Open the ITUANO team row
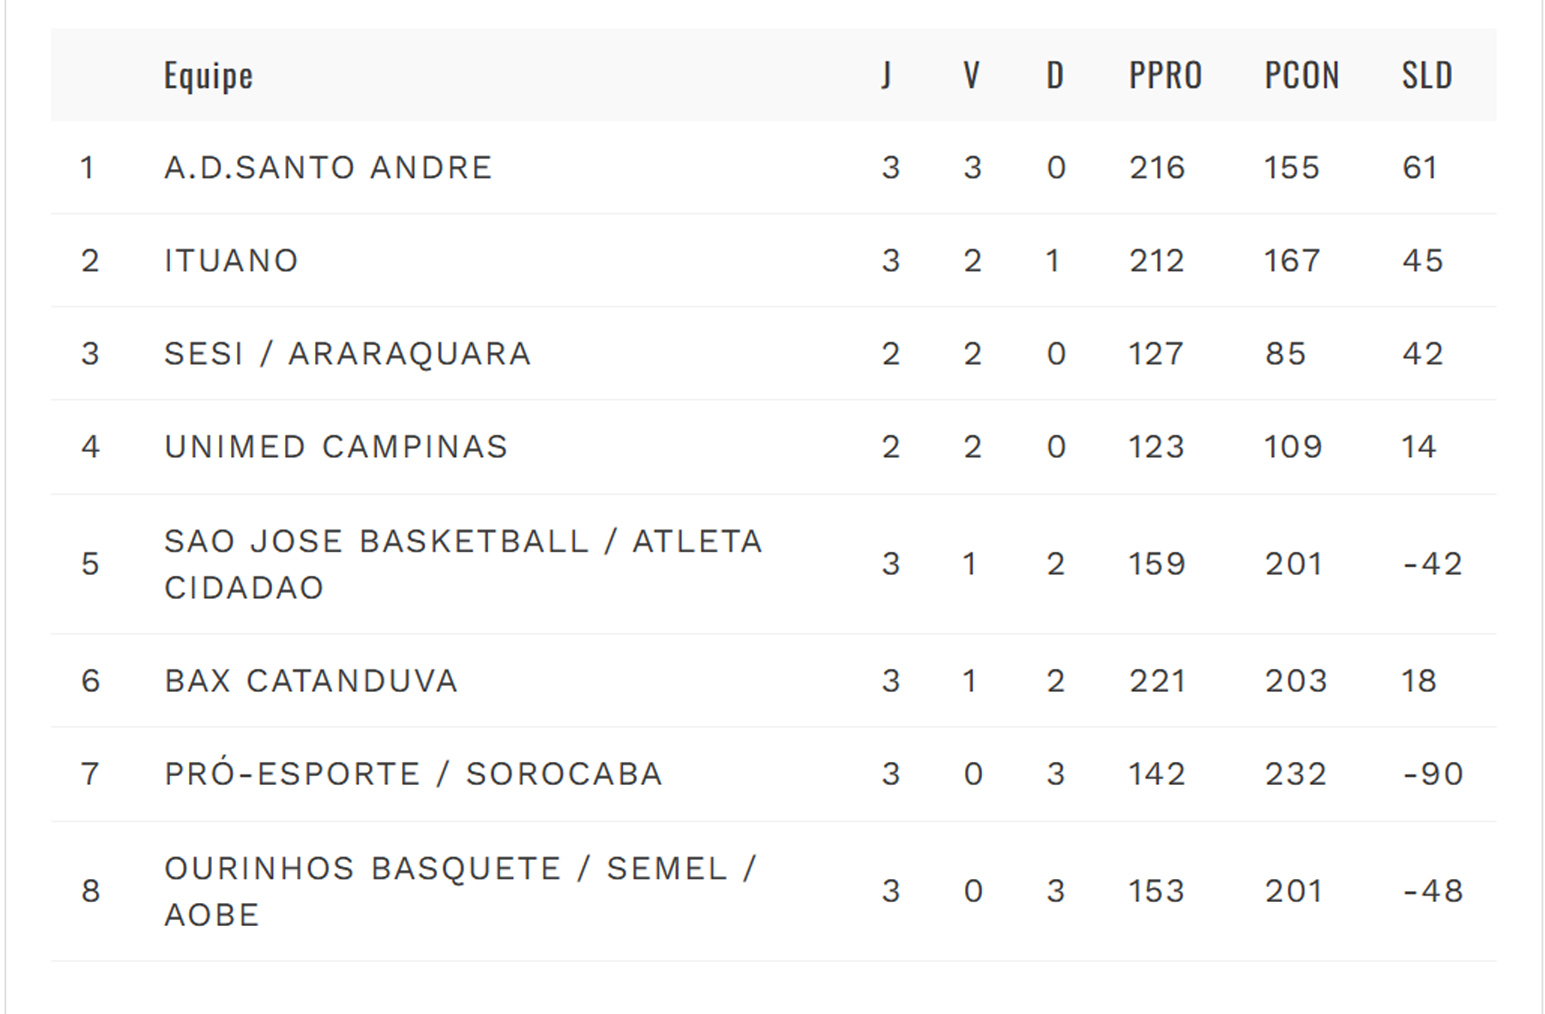This screenshot has width=1545, height=1014. pyautogui.click(x=231, y=260)
